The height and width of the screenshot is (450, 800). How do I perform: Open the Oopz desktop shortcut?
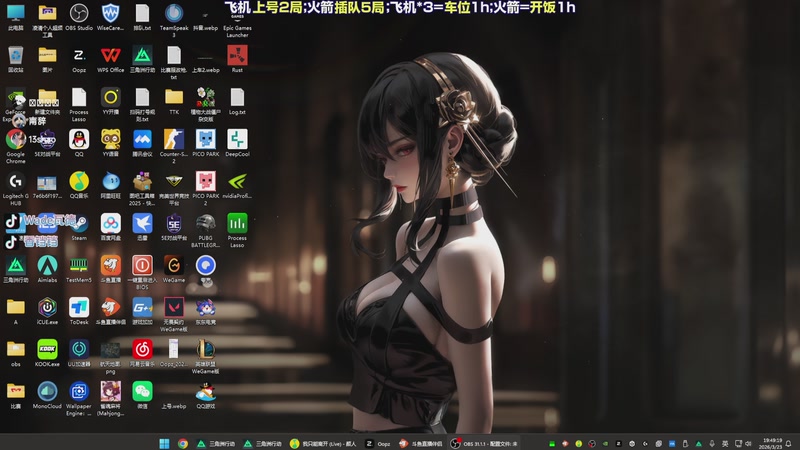pos(79,59)
